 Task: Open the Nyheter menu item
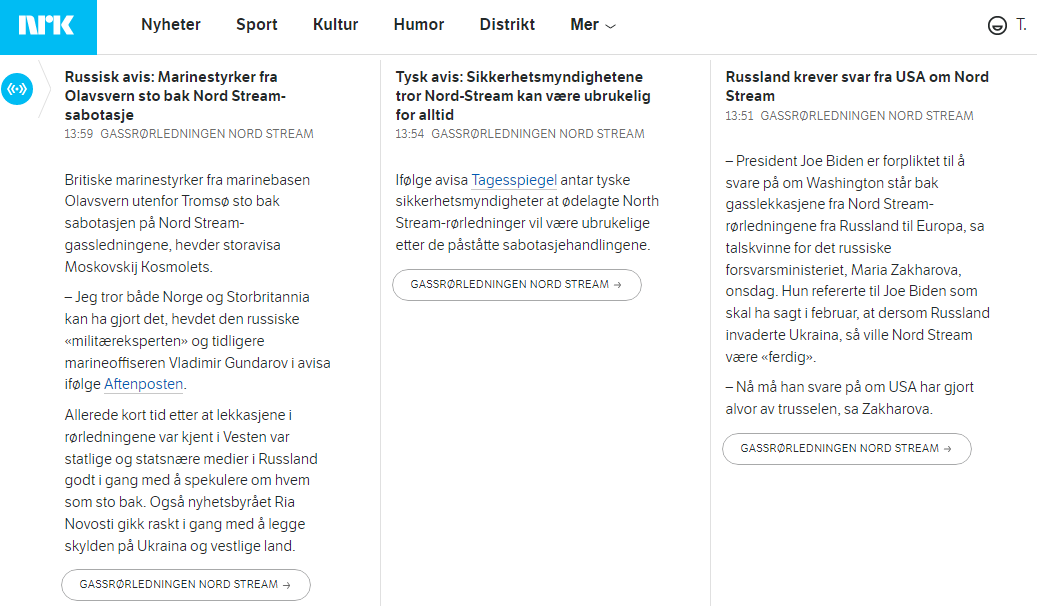point(171,25)
